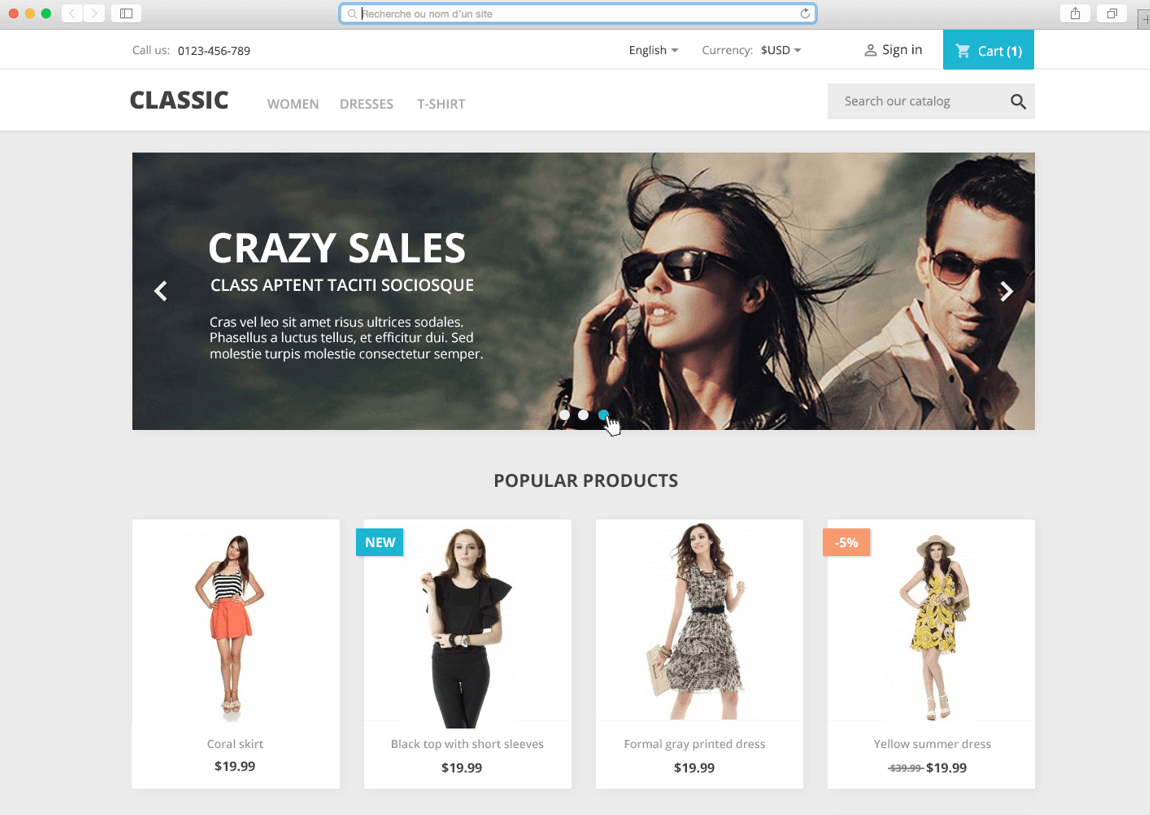Select the first carousel indicator dot
Image resolution: width=1150 pixels, height=815 pixels.
pyautogui.click(x=564, y=415)
